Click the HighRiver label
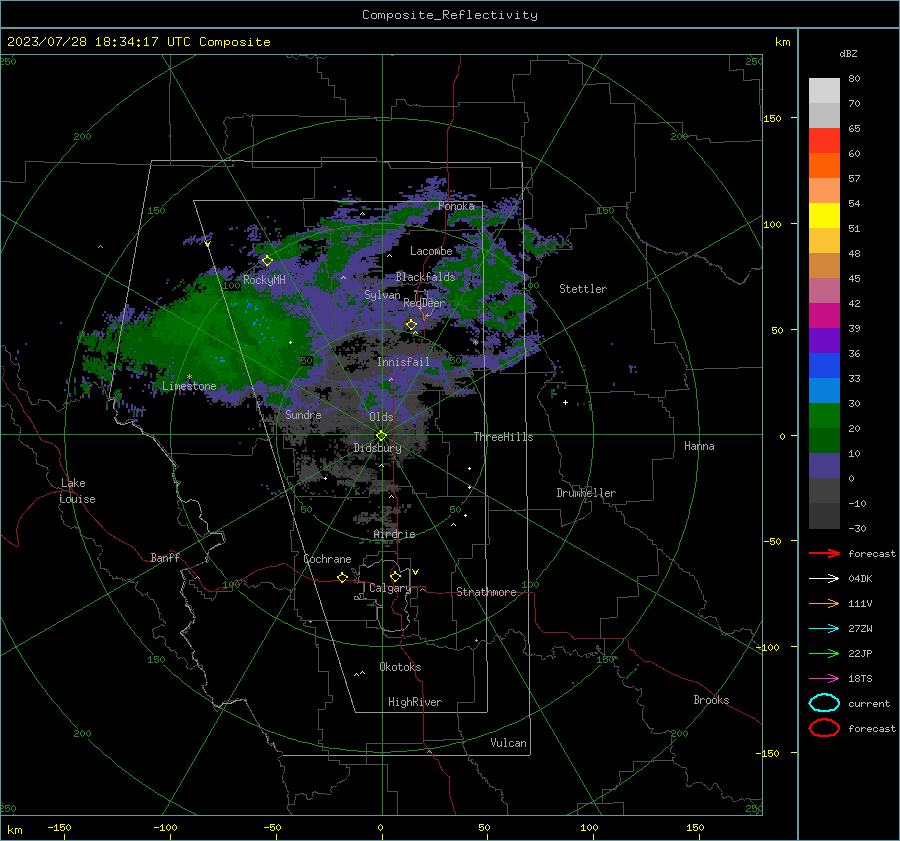This screenshot has width=900, height=841. (x=415, y=702)
